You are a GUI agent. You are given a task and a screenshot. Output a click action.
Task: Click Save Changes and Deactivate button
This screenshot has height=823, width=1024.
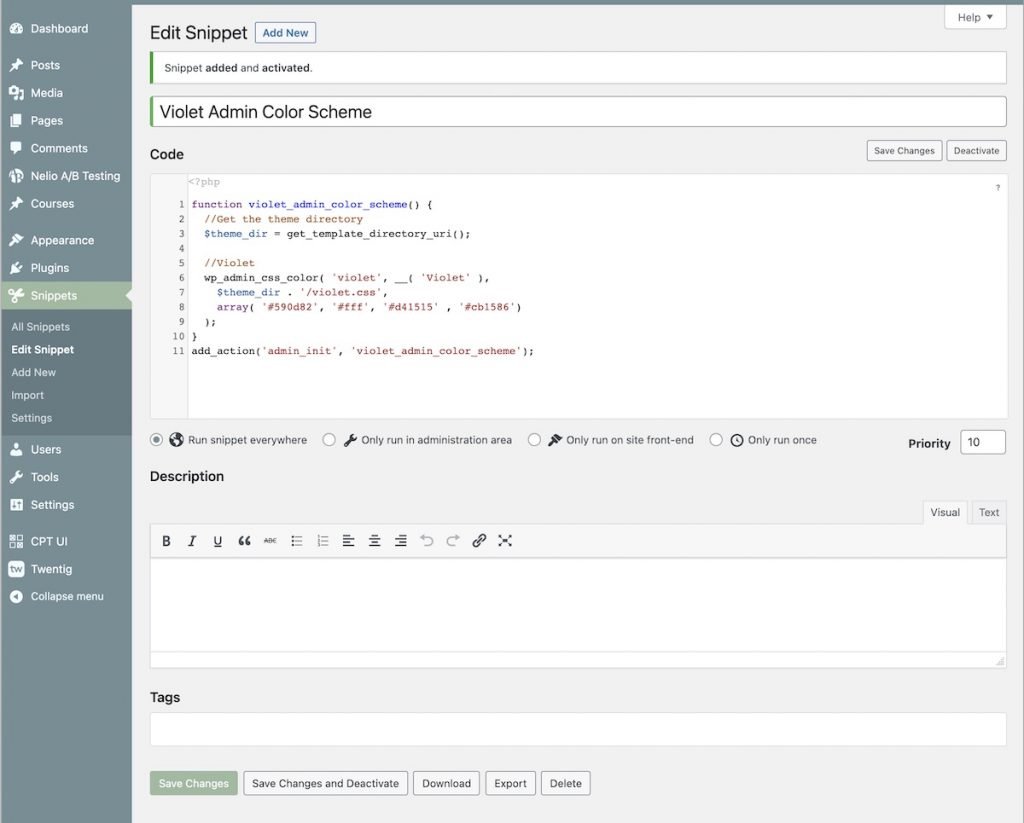pyautogui.click(x=325, y=783)
